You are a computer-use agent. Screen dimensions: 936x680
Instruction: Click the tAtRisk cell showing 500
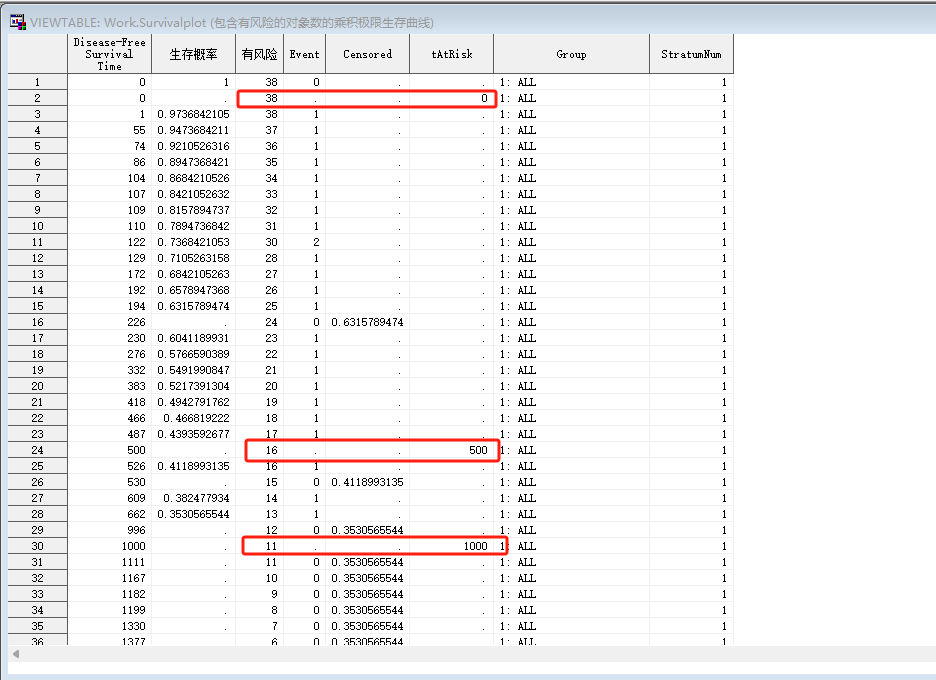click(x=451, y=450)
